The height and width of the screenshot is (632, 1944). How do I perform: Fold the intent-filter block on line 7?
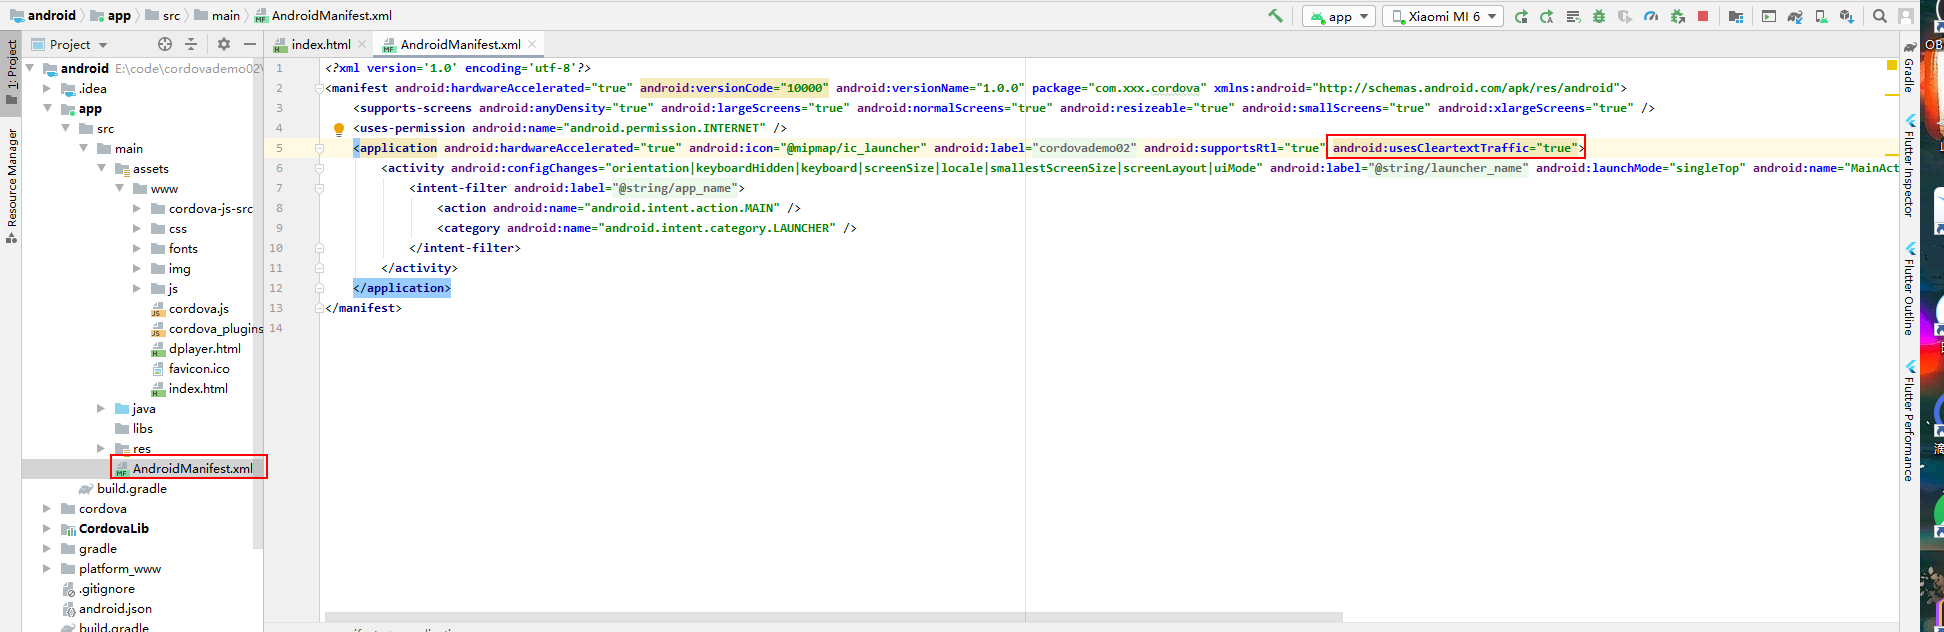click(x=319, y=188)
